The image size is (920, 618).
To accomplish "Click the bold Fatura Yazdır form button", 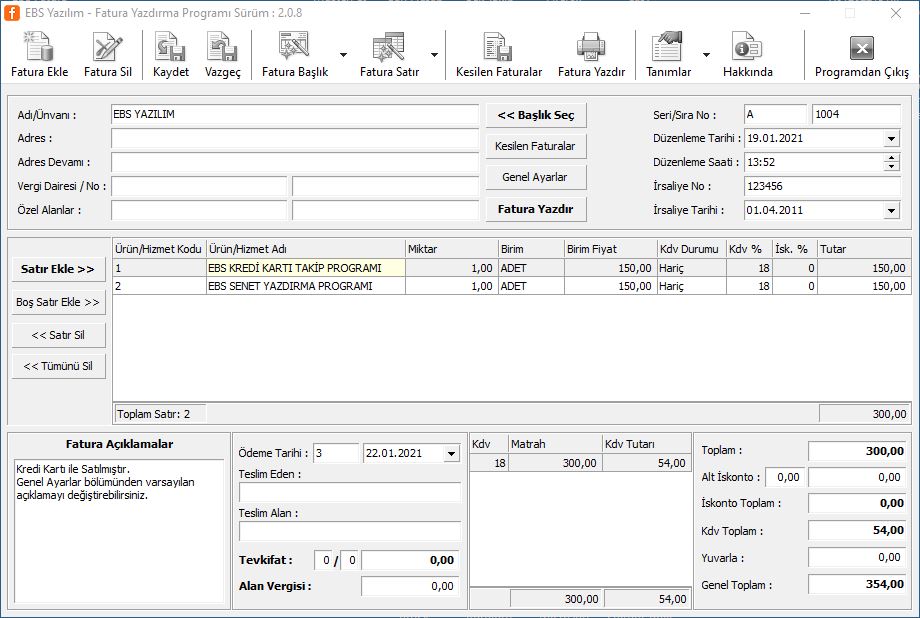I will pos(536,209).
